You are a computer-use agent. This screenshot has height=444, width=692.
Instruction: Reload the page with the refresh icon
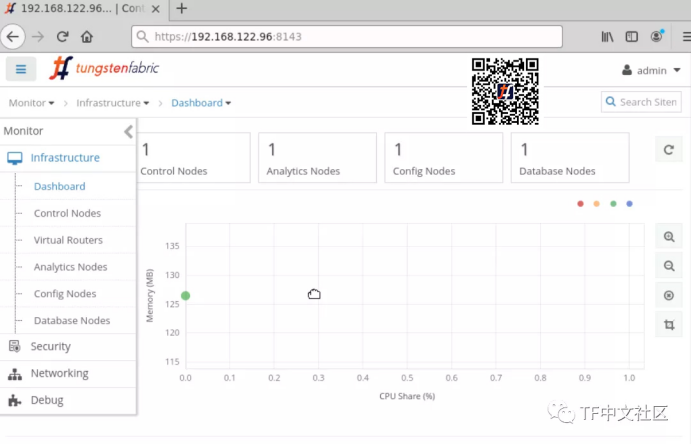pos(62,37)
